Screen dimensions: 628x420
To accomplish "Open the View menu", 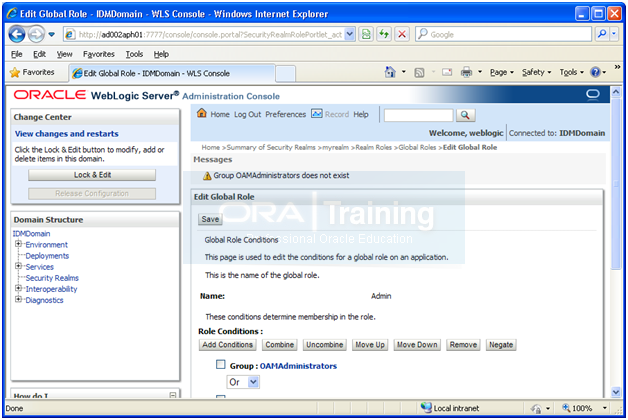I will coord(64,54).
